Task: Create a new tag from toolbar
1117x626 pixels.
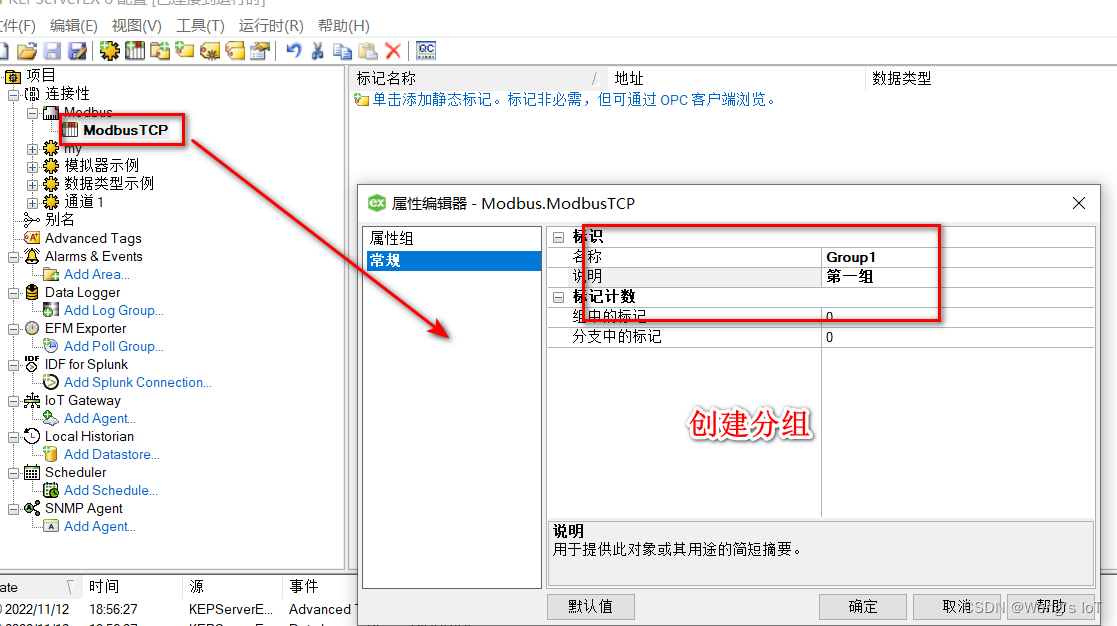Action: click(185, 51)
